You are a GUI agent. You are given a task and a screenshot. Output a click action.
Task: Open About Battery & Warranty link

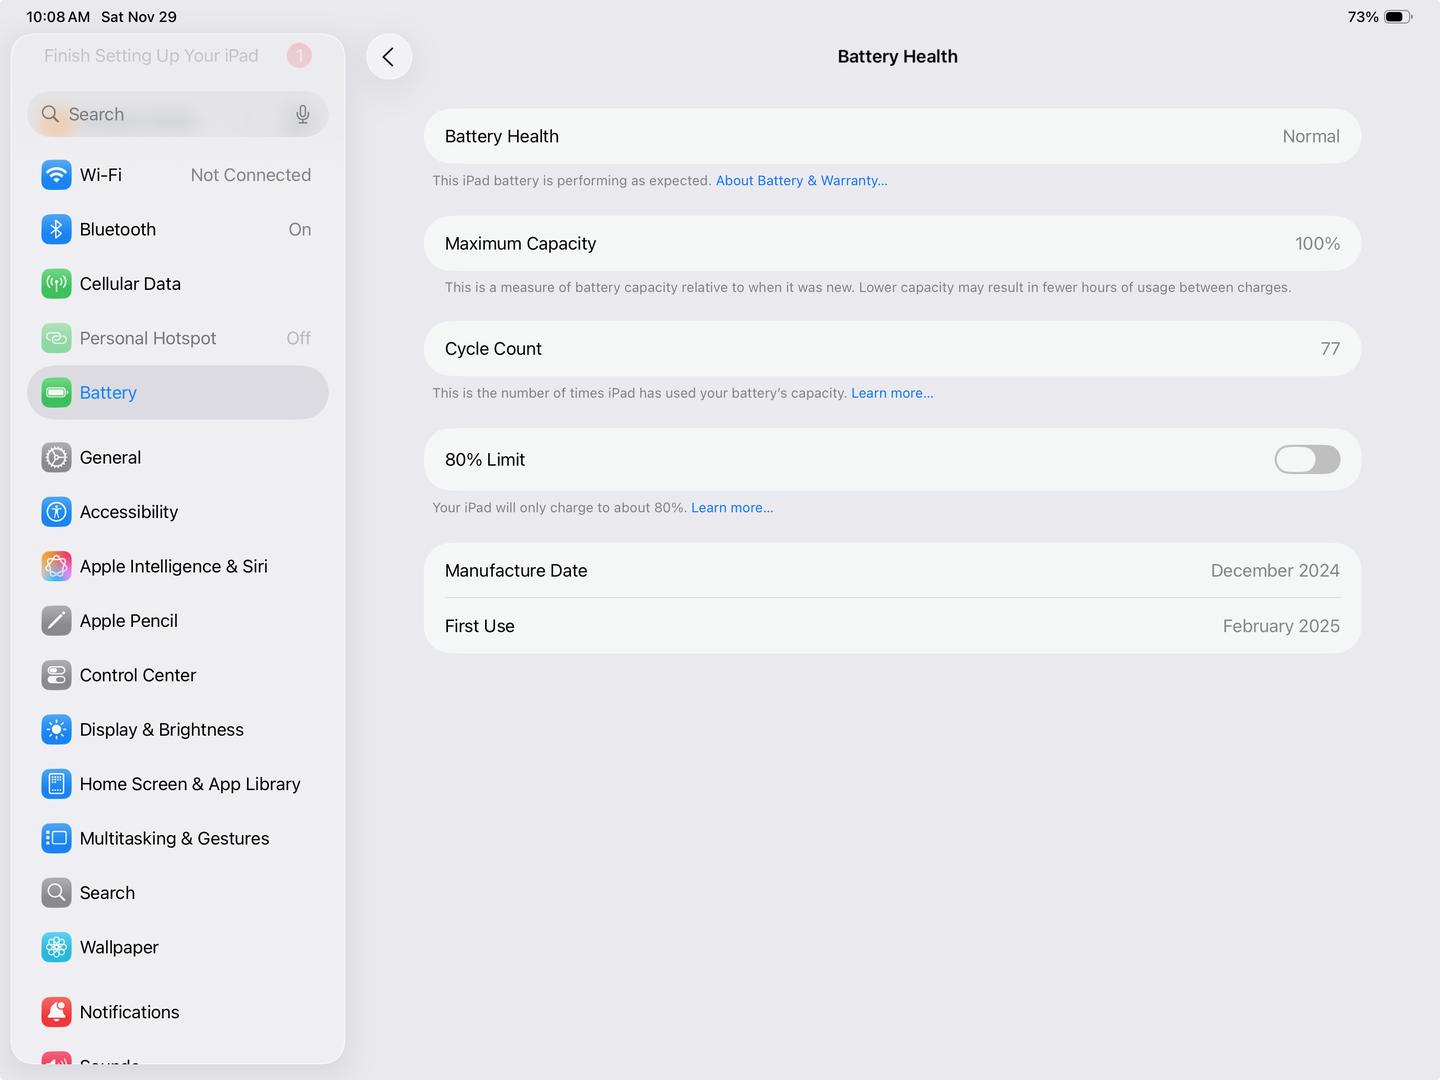(801, 181)
